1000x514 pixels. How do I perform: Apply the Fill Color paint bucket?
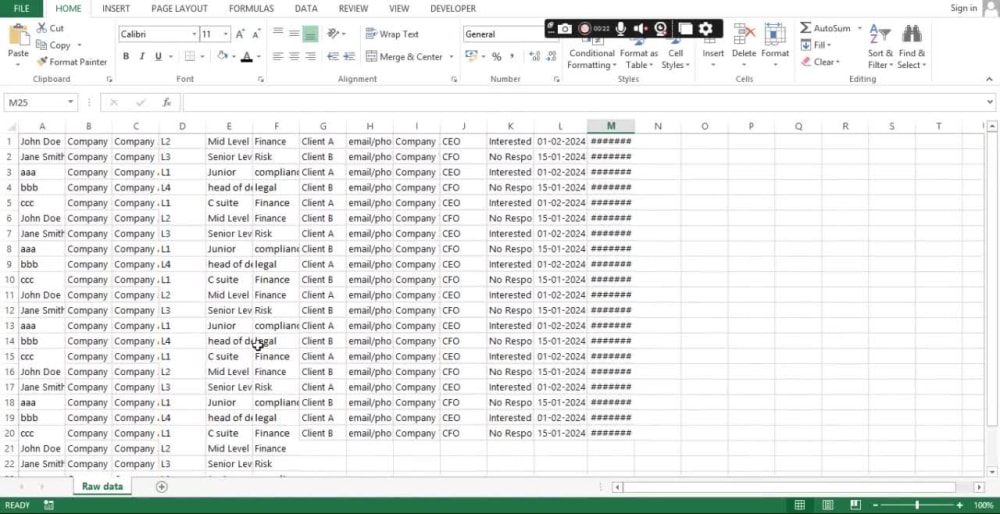point(222,56)
